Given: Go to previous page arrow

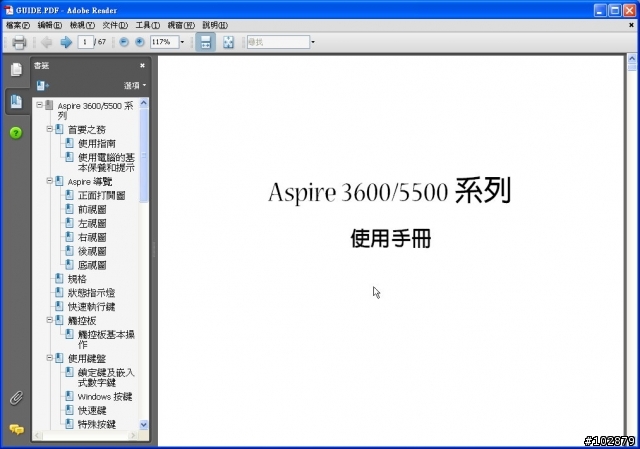Looking at the screenshot, I should click(x=47, y=42).
